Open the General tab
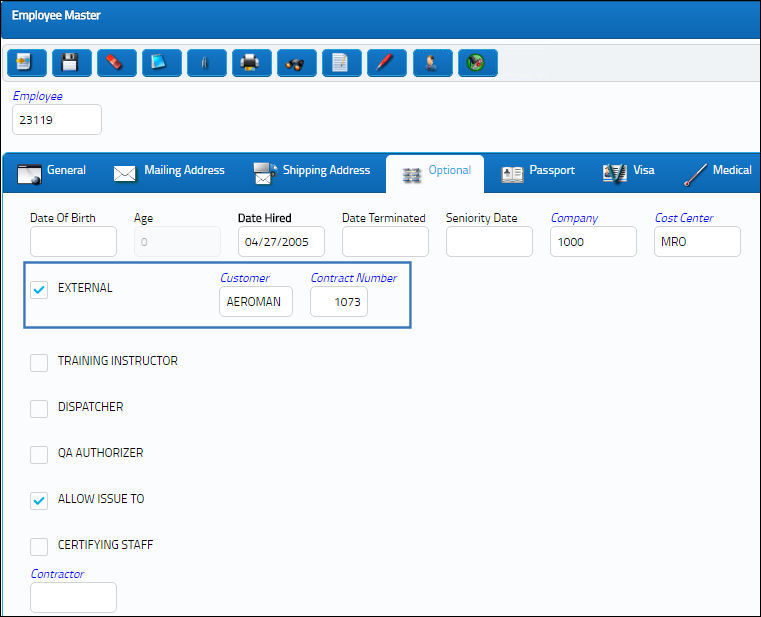761x617 pixels. tap(51, 173)
